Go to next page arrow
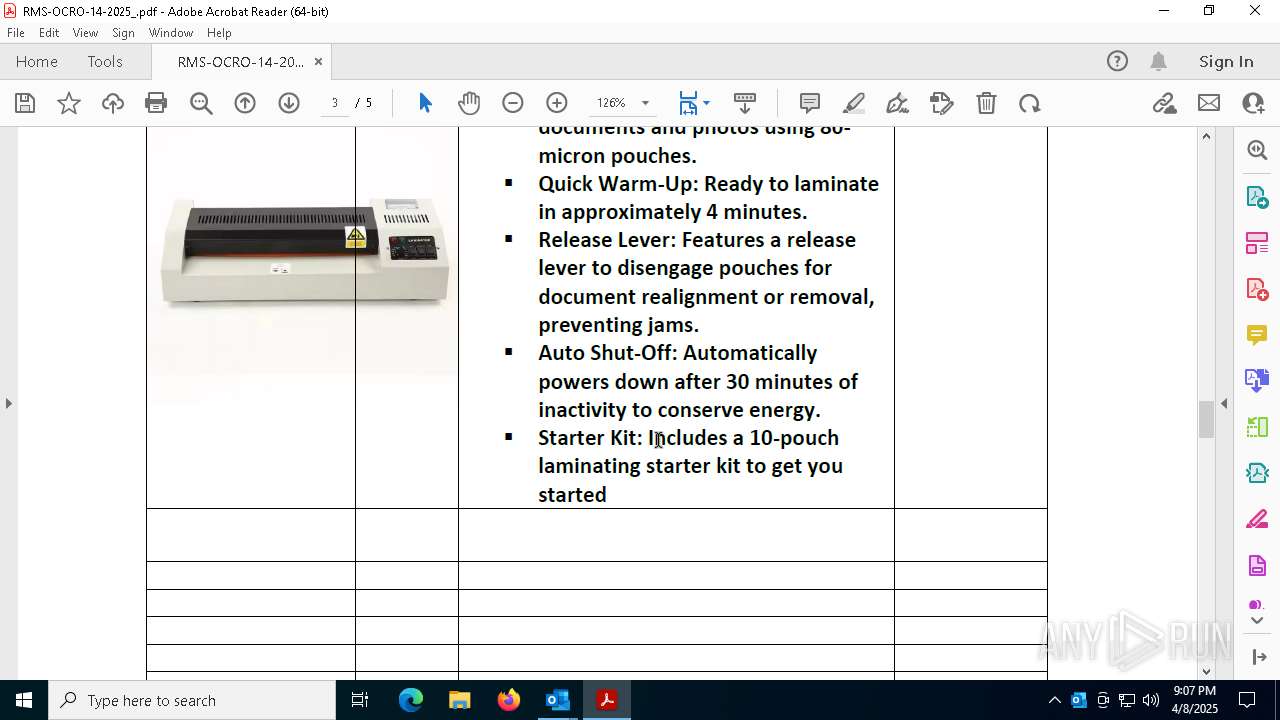 click(x=289, y=103)
